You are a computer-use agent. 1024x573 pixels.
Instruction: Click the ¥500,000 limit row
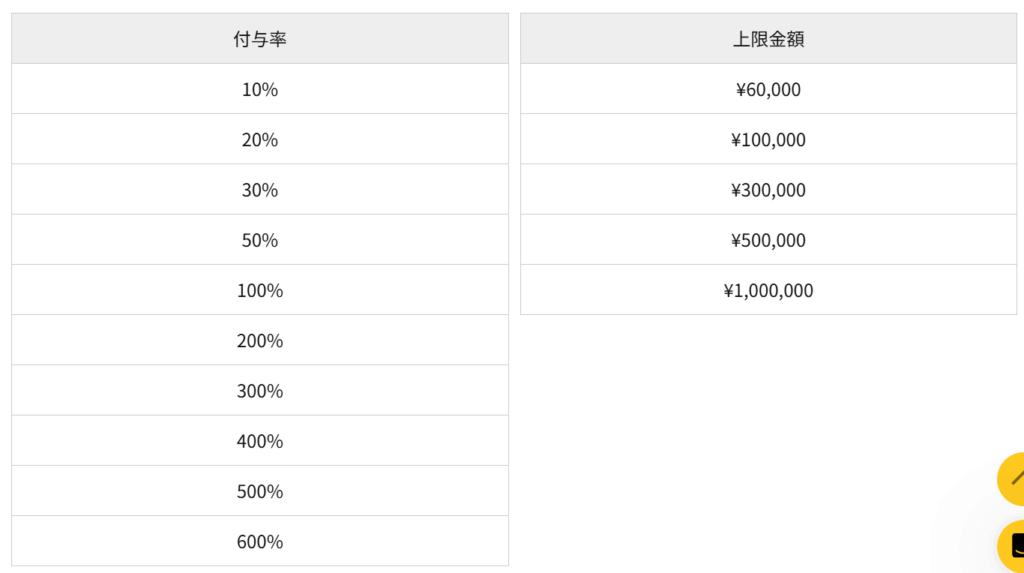(768, 240)
